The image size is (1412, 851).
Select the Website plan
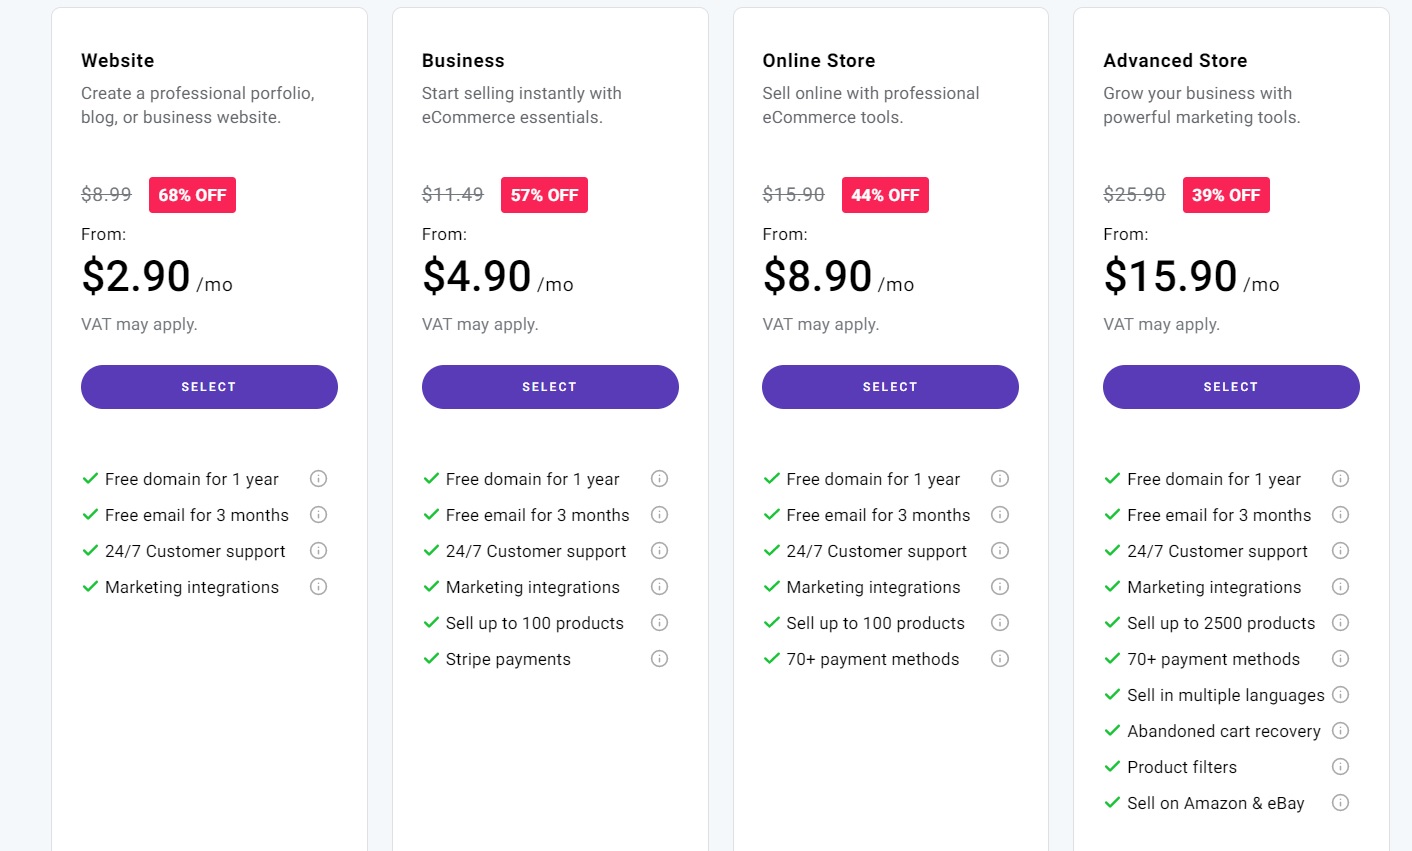[x=209, y=387]
